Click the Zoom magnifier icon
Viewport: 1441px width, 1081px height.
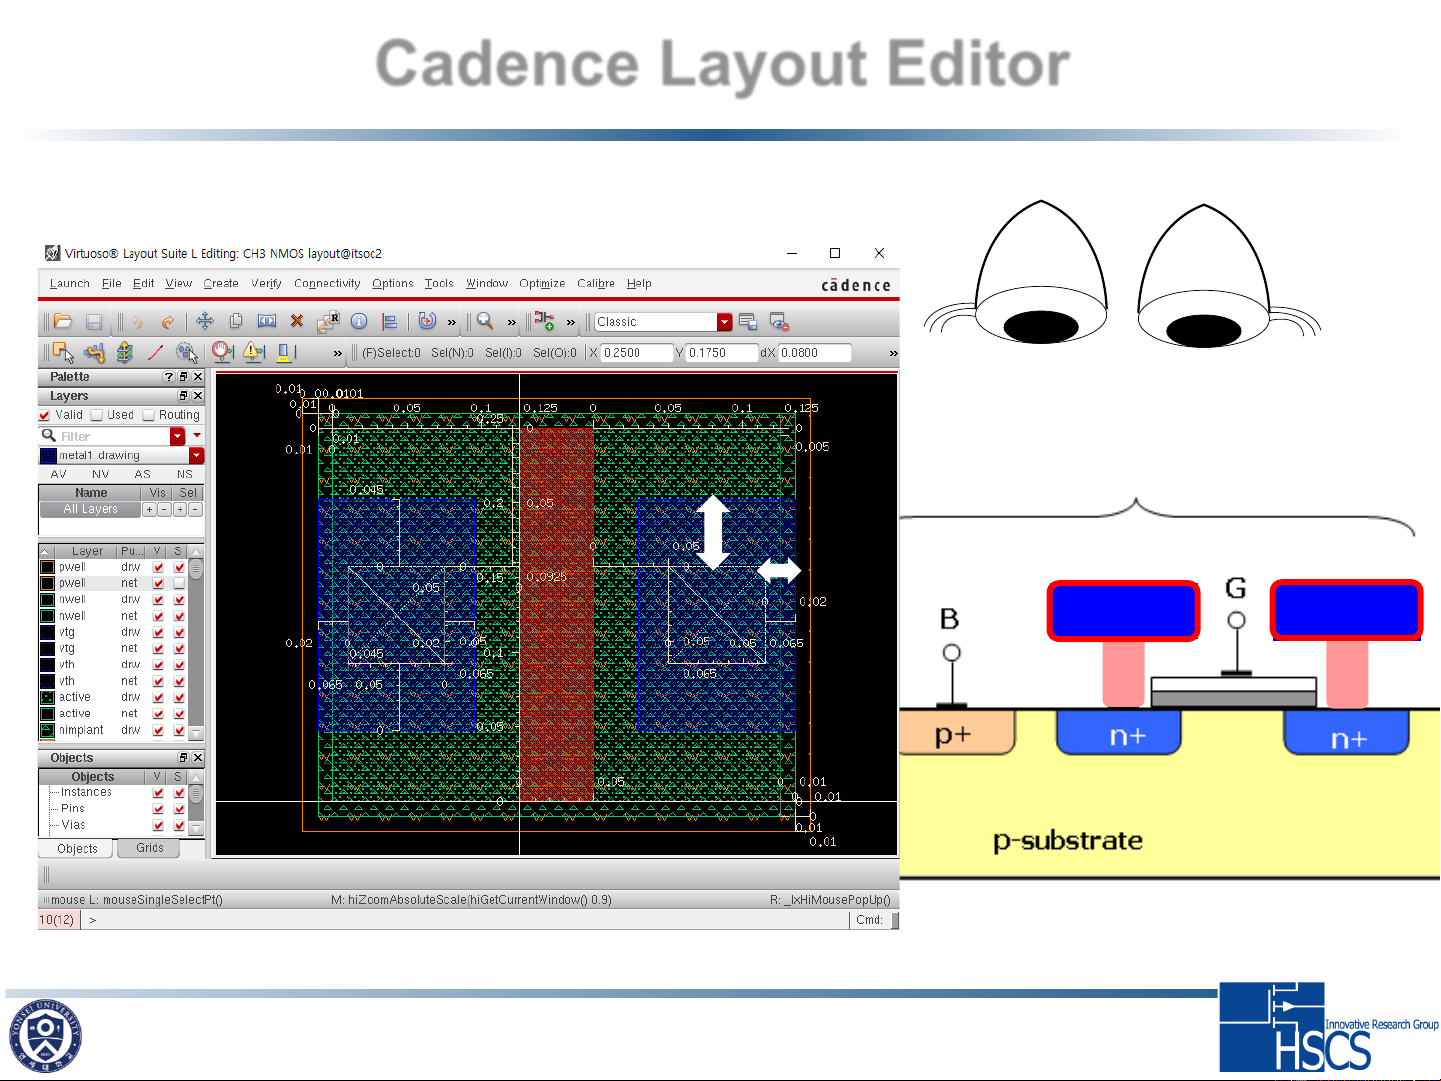[485, 321]
